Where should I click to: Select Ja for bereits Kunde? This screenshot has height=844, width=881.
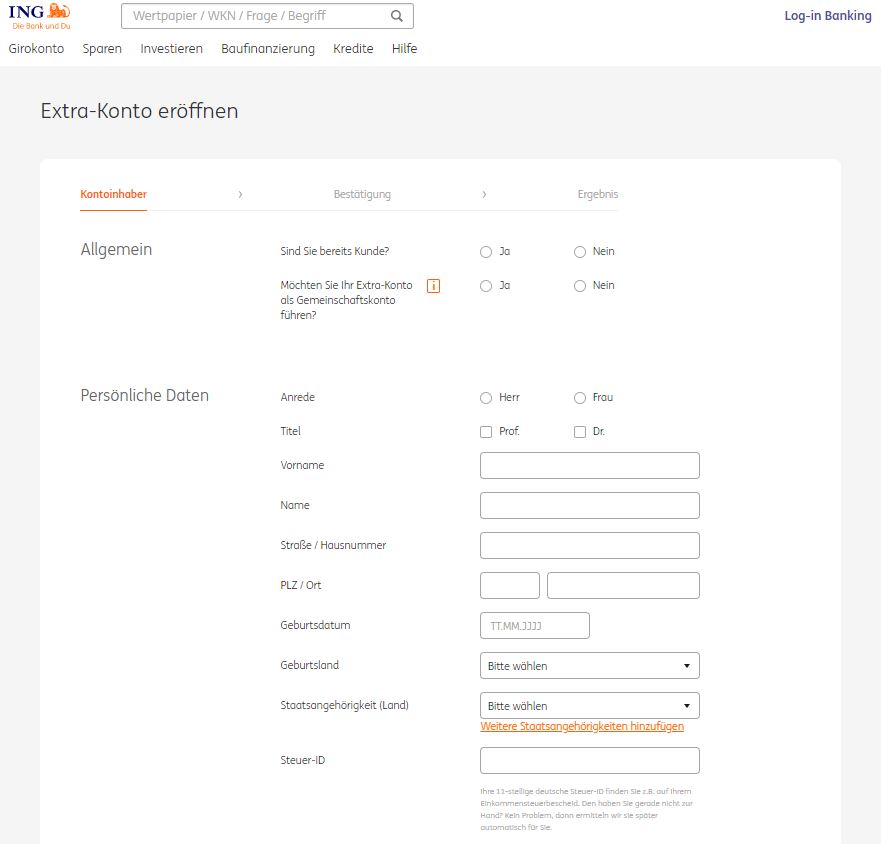(x=486, y=252)
